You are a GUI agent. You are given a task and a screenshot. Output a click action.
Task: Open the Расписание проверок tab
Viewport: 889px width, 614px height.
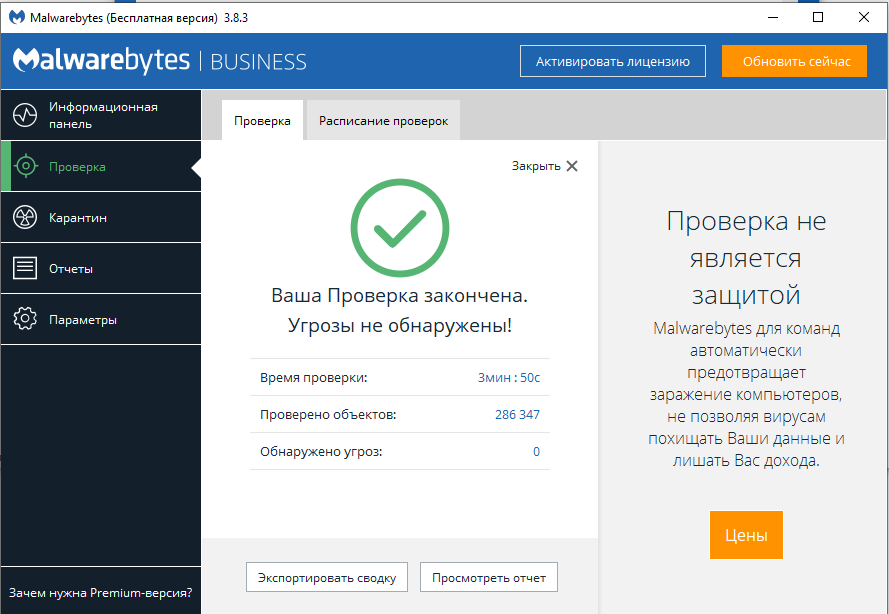(383, 121)
